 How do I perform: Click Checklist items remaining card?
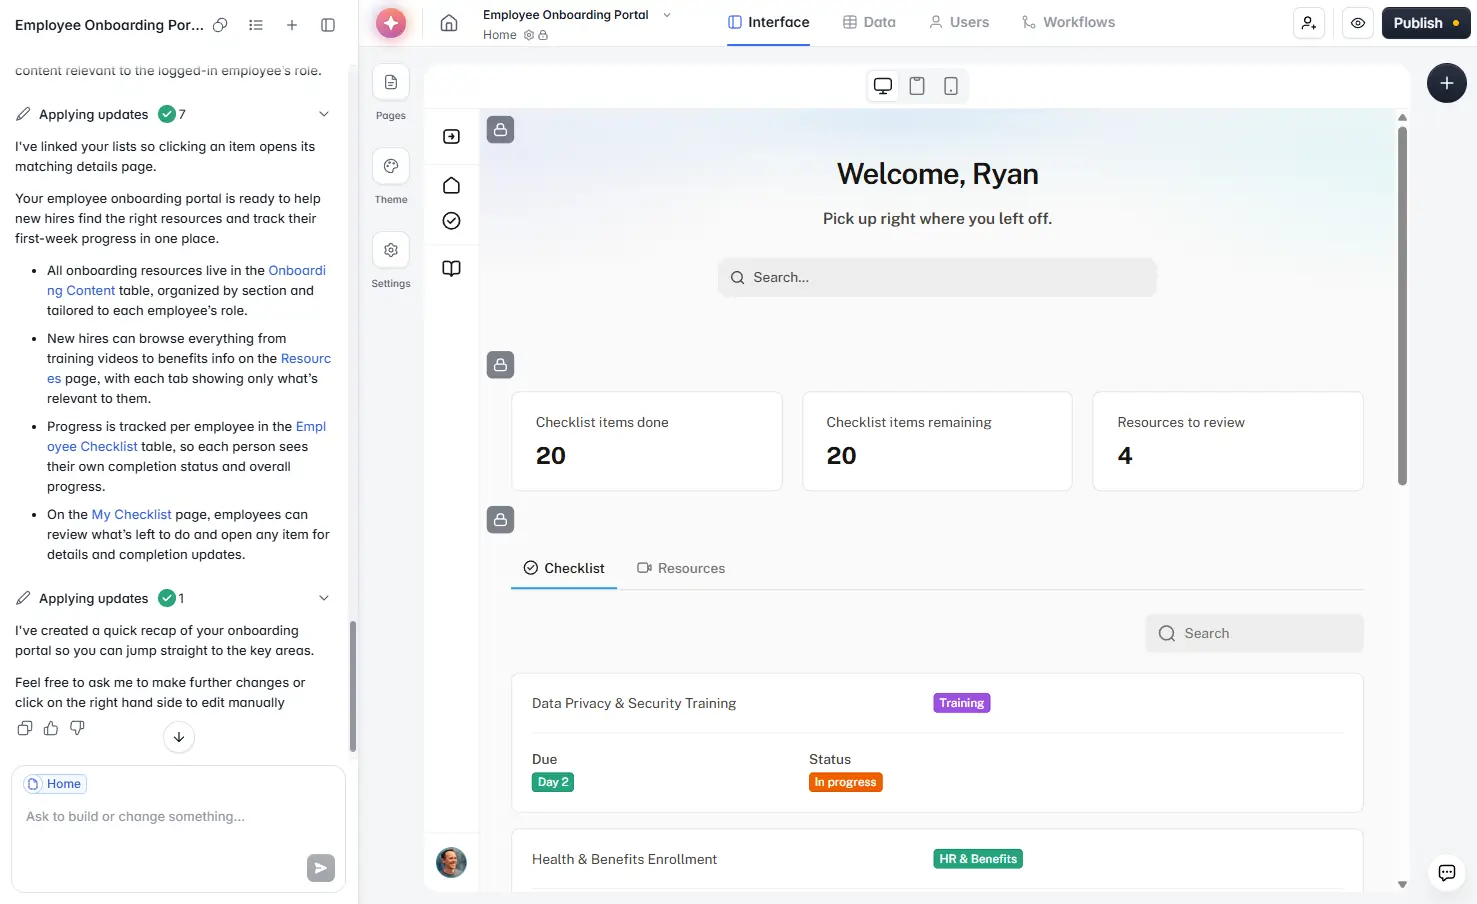(937, 441)
